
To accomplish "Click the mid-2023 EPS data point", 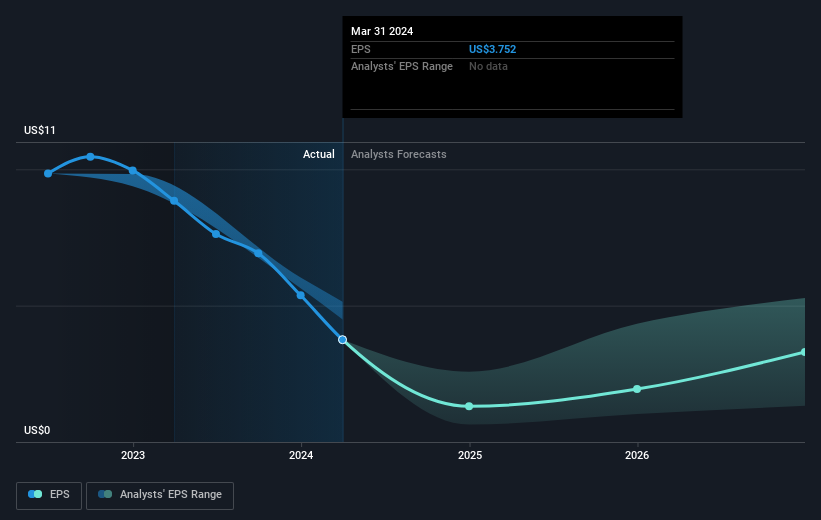I will tap(216, 234).
